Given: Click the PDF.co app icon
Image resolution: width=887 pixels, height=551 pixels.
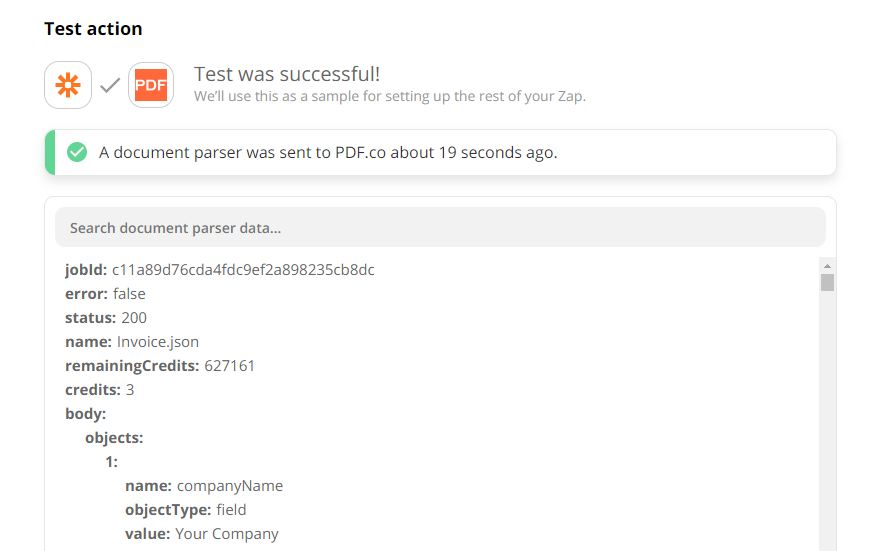Looking at the screenshot, I should pyautogui.click(x=151, y=85).
